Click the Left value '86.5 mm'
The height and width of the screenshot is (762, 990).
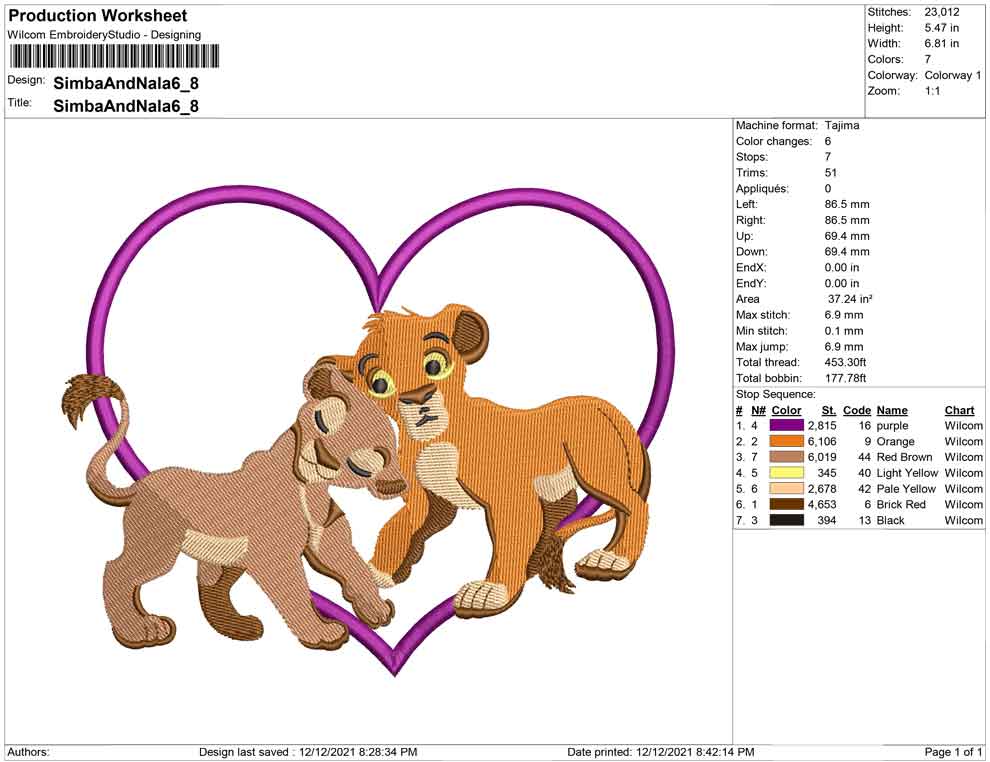847,204
